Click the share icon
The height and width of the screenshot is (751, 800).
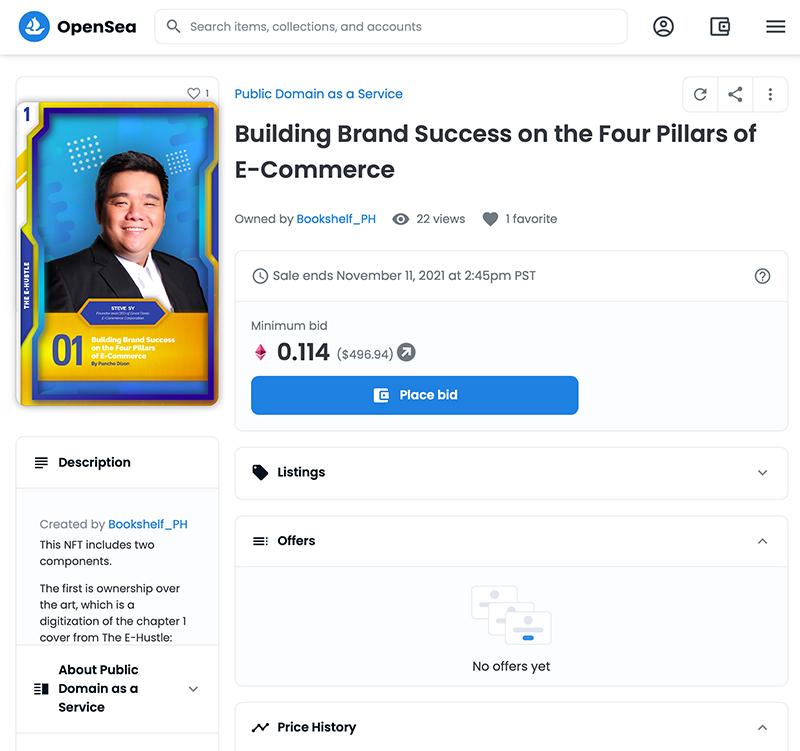click(735, 94)
